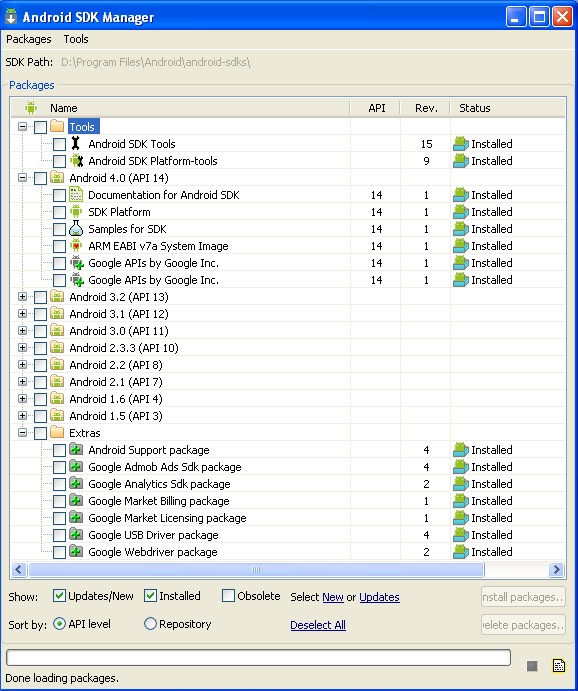Select the Repository sort option

point(150,624)
